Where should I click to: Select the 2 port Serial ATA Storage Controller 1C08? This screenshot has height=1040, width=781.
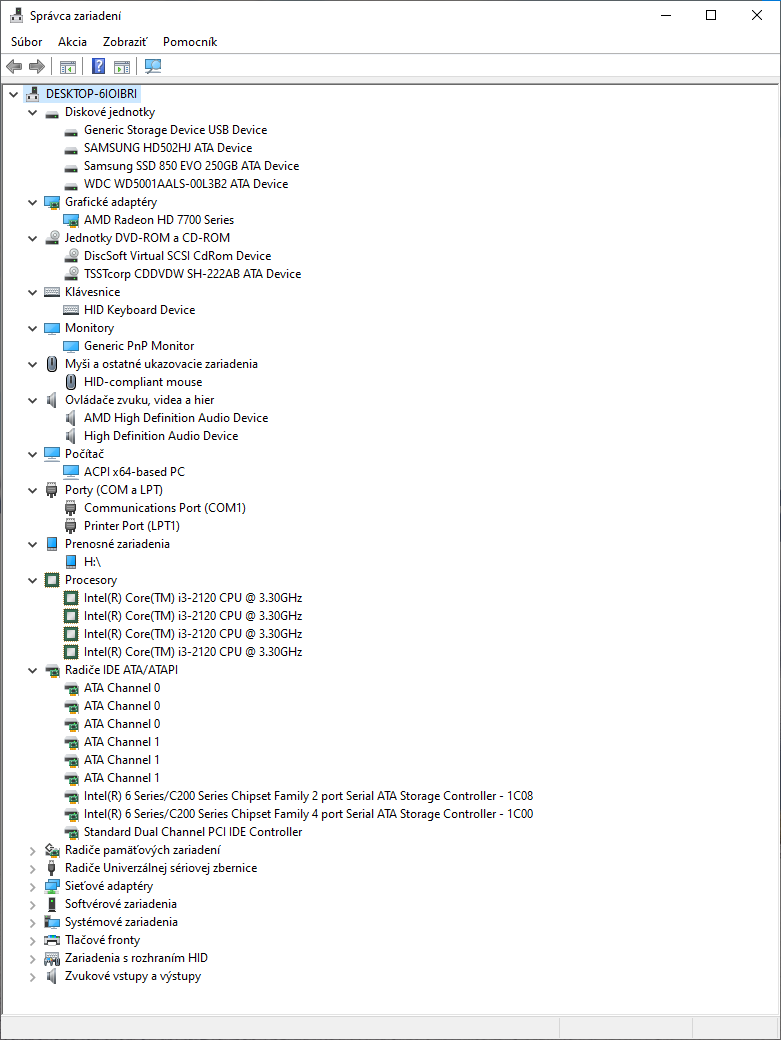[x=308, y=796]
